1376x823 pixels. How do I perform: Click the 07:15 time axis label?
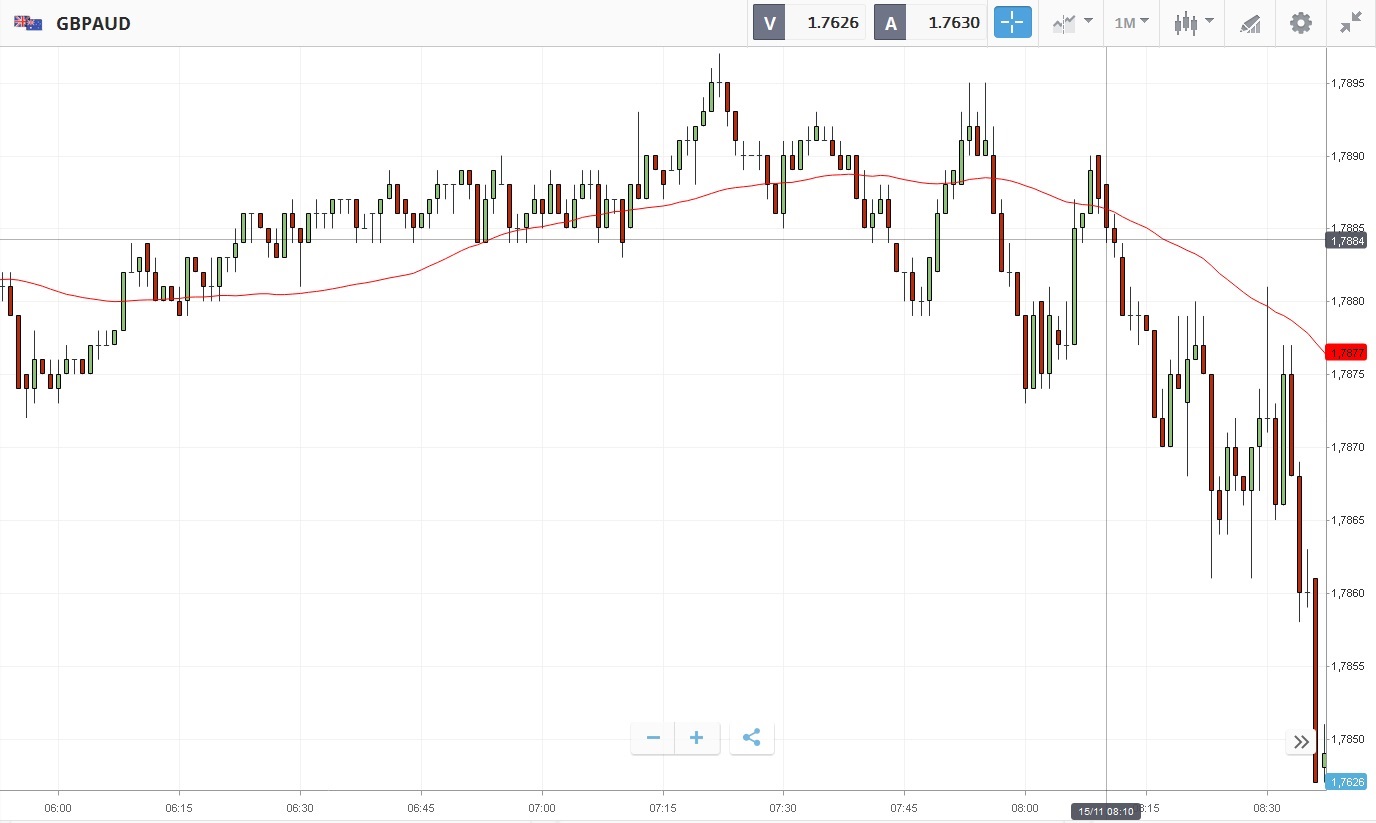pos(662,807)
